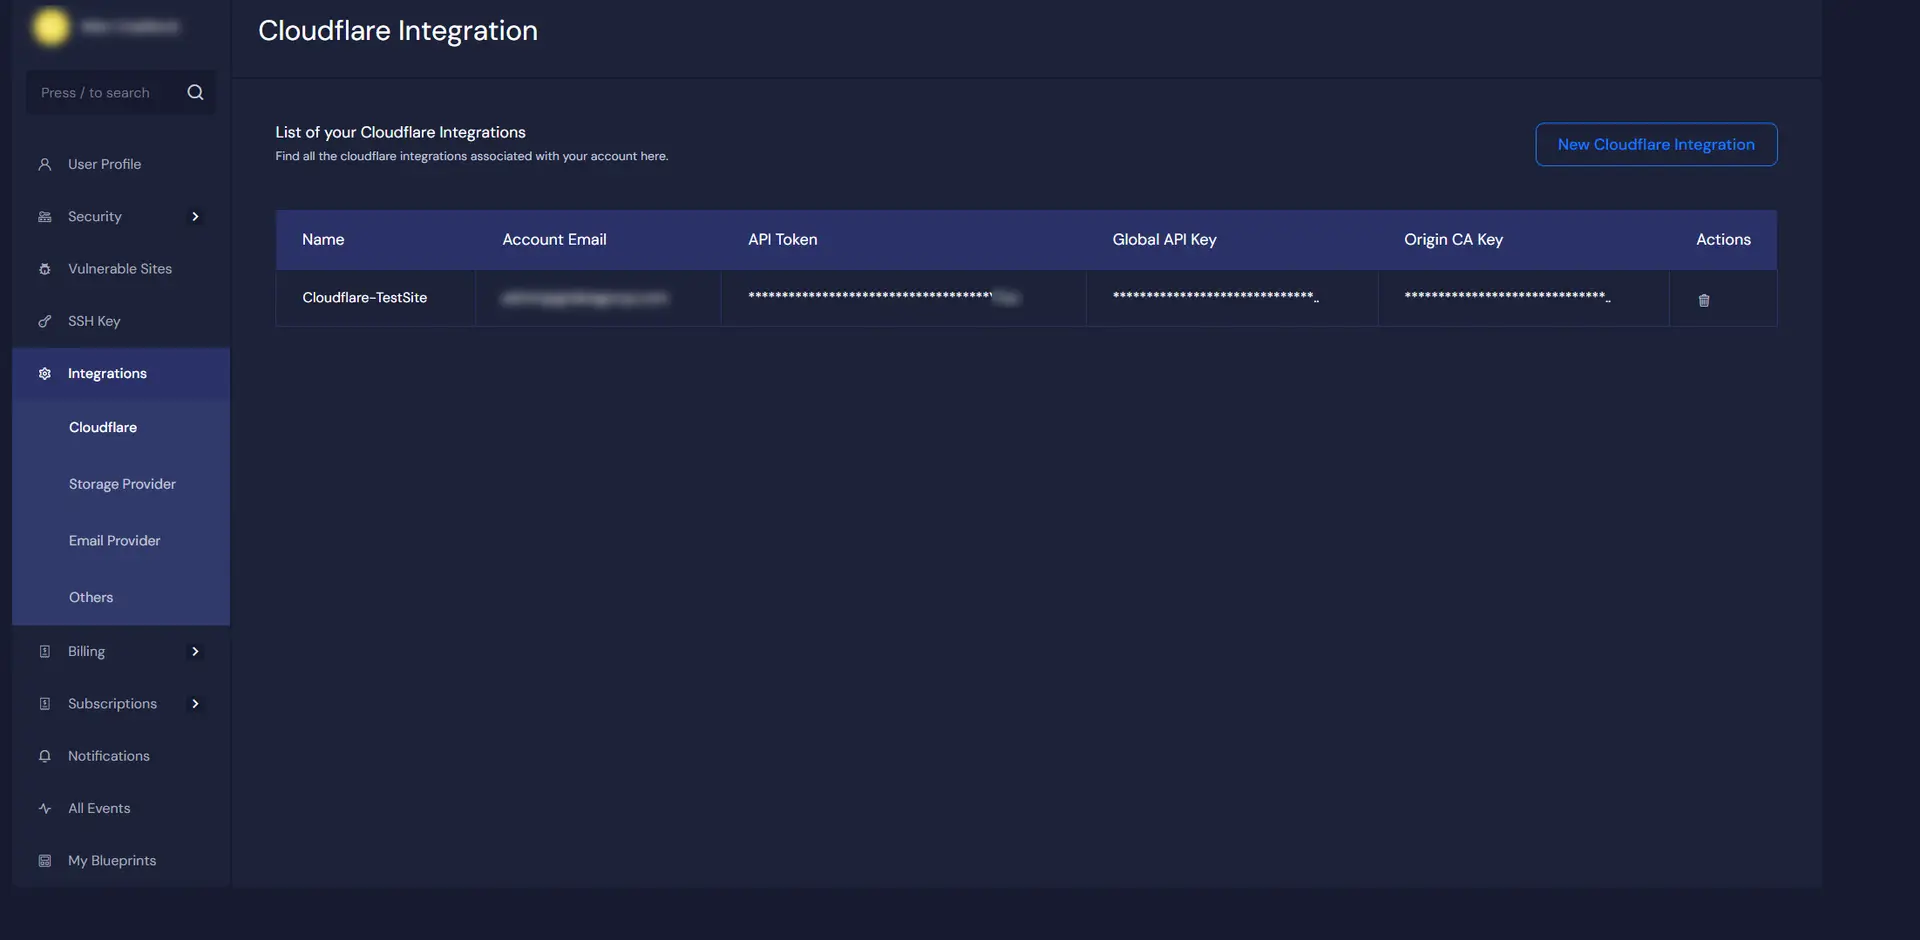Click the Cloudflare Integration page title
The width and height of the screenshot is (1920, 940).
[x=398, y=31]
